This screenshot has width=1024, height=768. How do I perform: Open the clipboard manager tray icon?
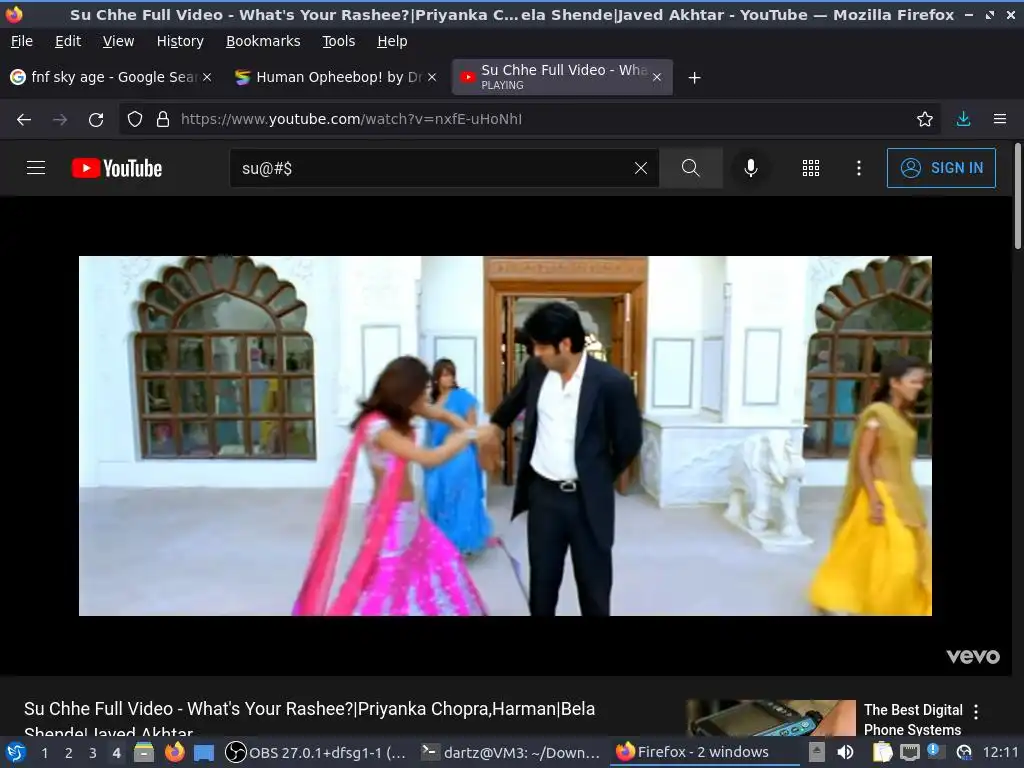pyautogui.click(x=882, y=752)
